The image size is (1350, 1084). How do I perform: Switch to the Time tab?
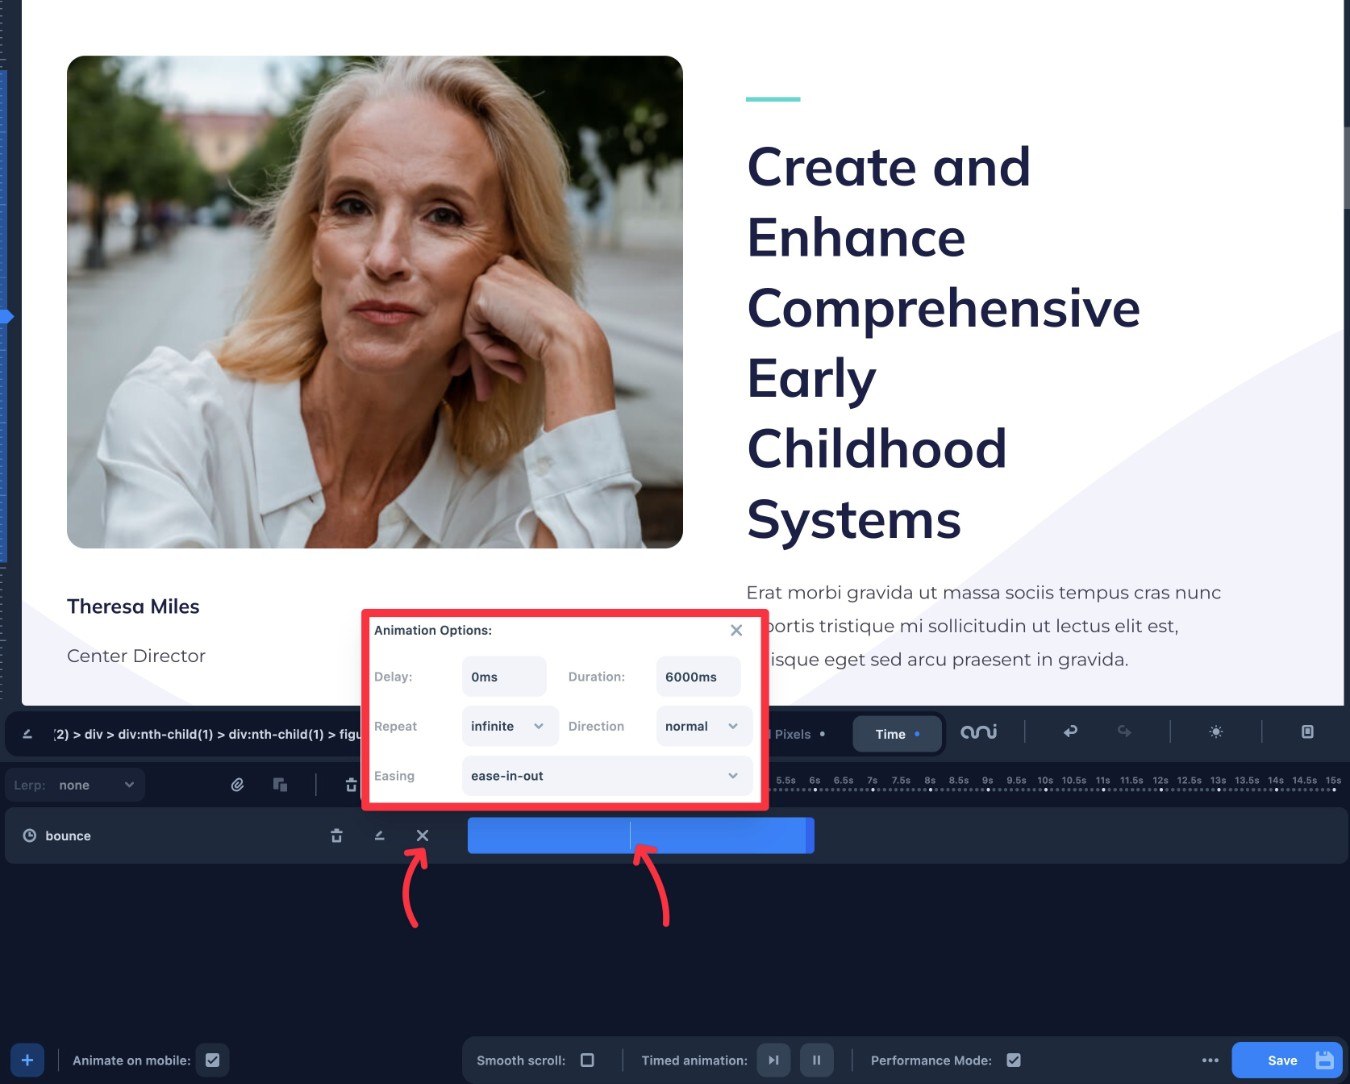[x=897, y=734]
